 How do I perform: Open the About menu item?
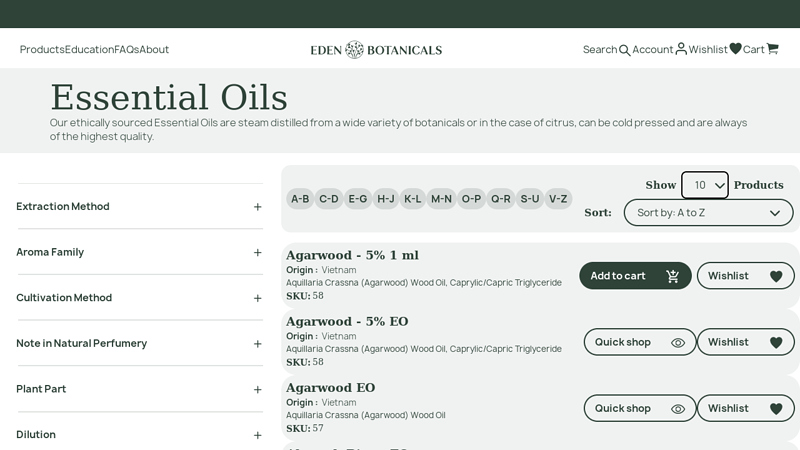click(x=154, y=49)
